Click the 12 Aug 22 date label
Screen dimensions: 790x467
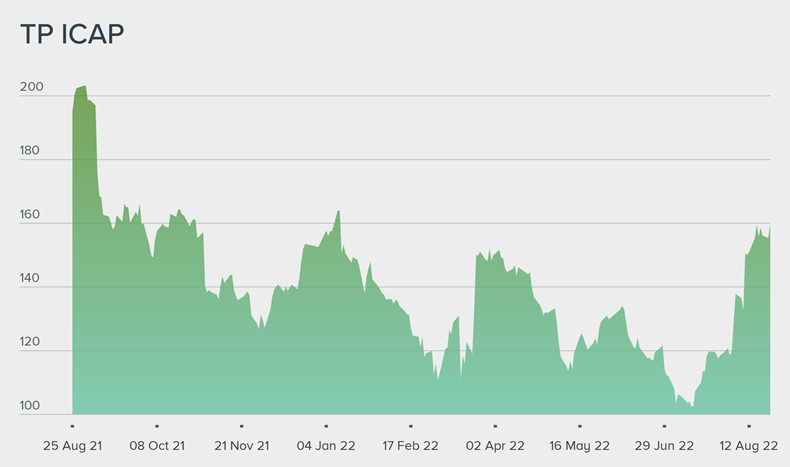click(749, 445)
